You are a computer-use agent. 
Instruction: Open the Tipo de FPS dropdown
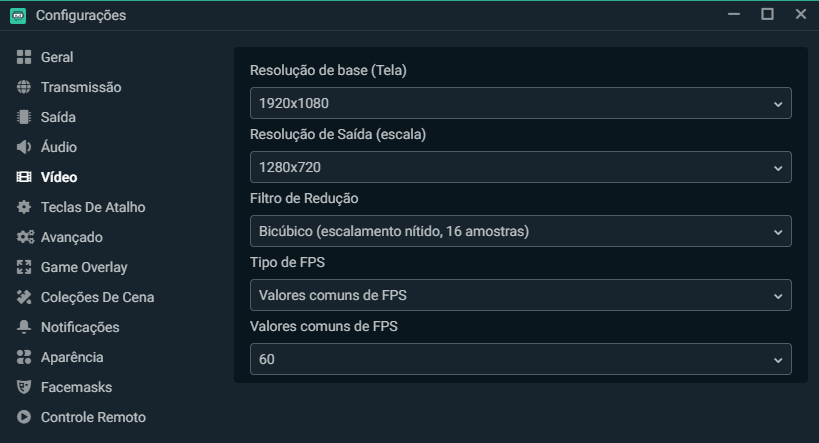(521, 295)
